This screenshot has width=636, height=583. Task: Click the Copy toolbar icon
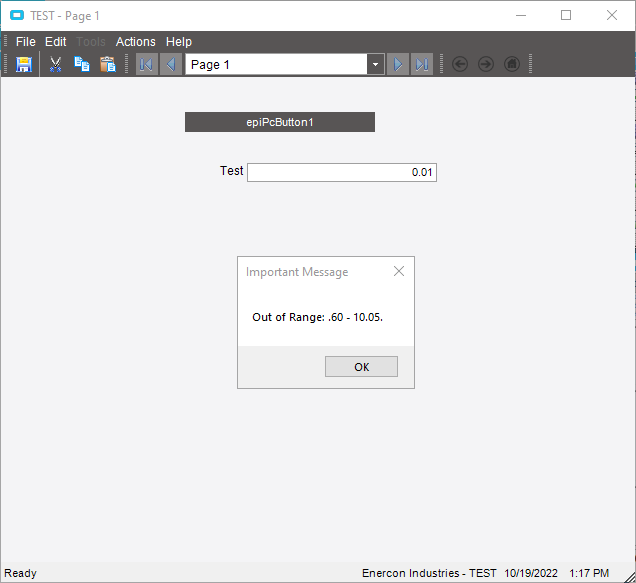point(82,65)
